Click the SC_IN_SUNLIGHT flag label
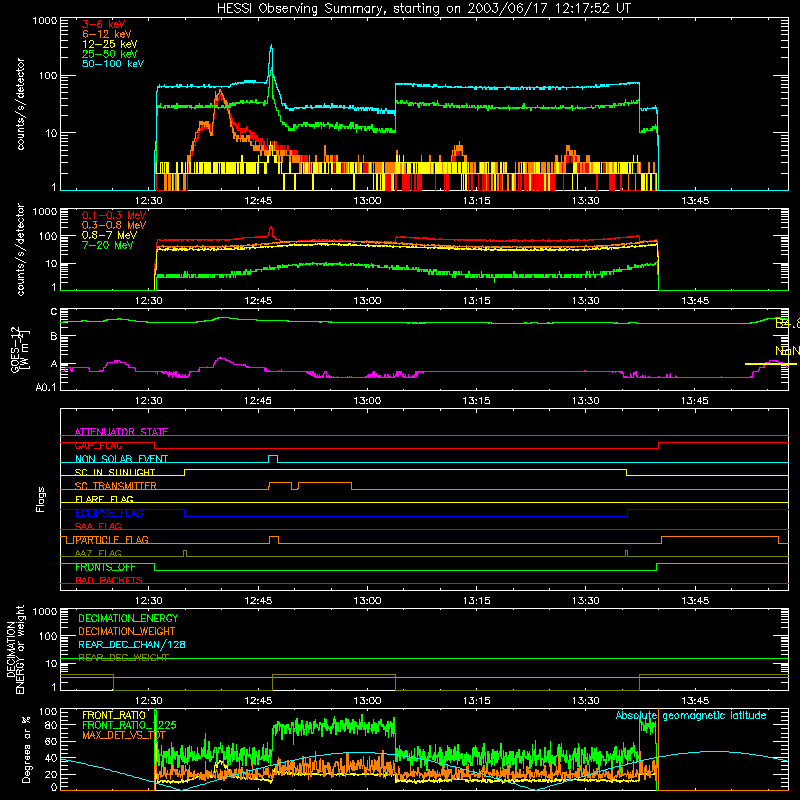Image resolution: width=800 pixels, height=800 pixels. 115,472
